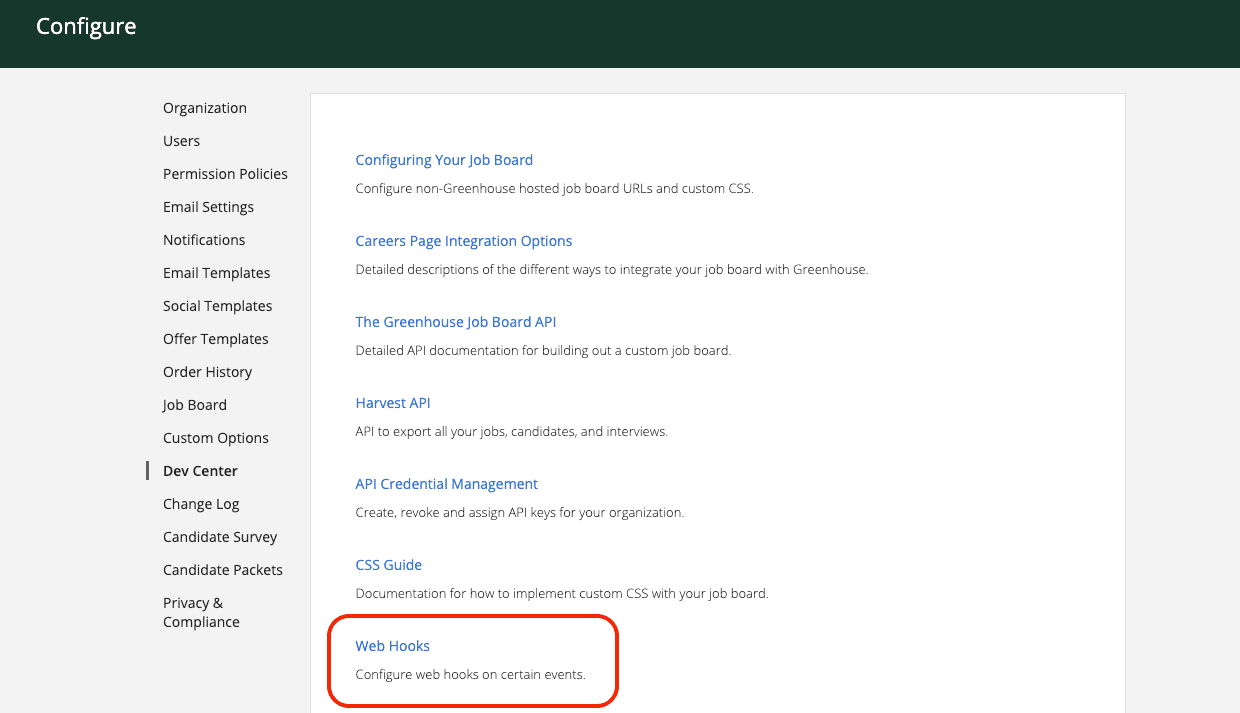Select Users in the sidebar

181,141
